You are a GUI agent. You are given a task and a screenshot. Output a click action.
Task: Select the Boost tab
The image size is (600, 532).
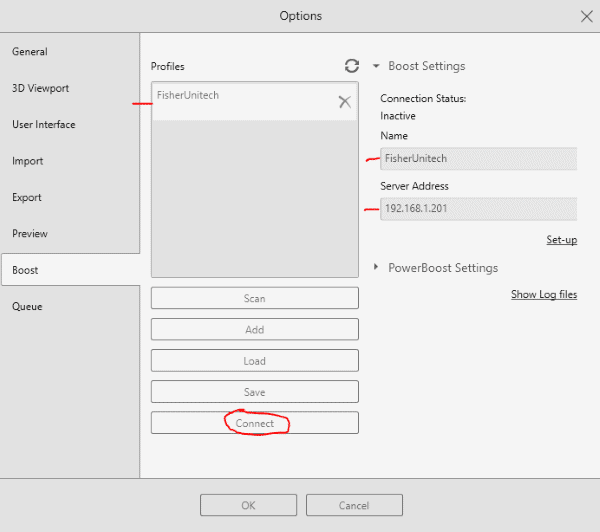[x=71, y=270]
